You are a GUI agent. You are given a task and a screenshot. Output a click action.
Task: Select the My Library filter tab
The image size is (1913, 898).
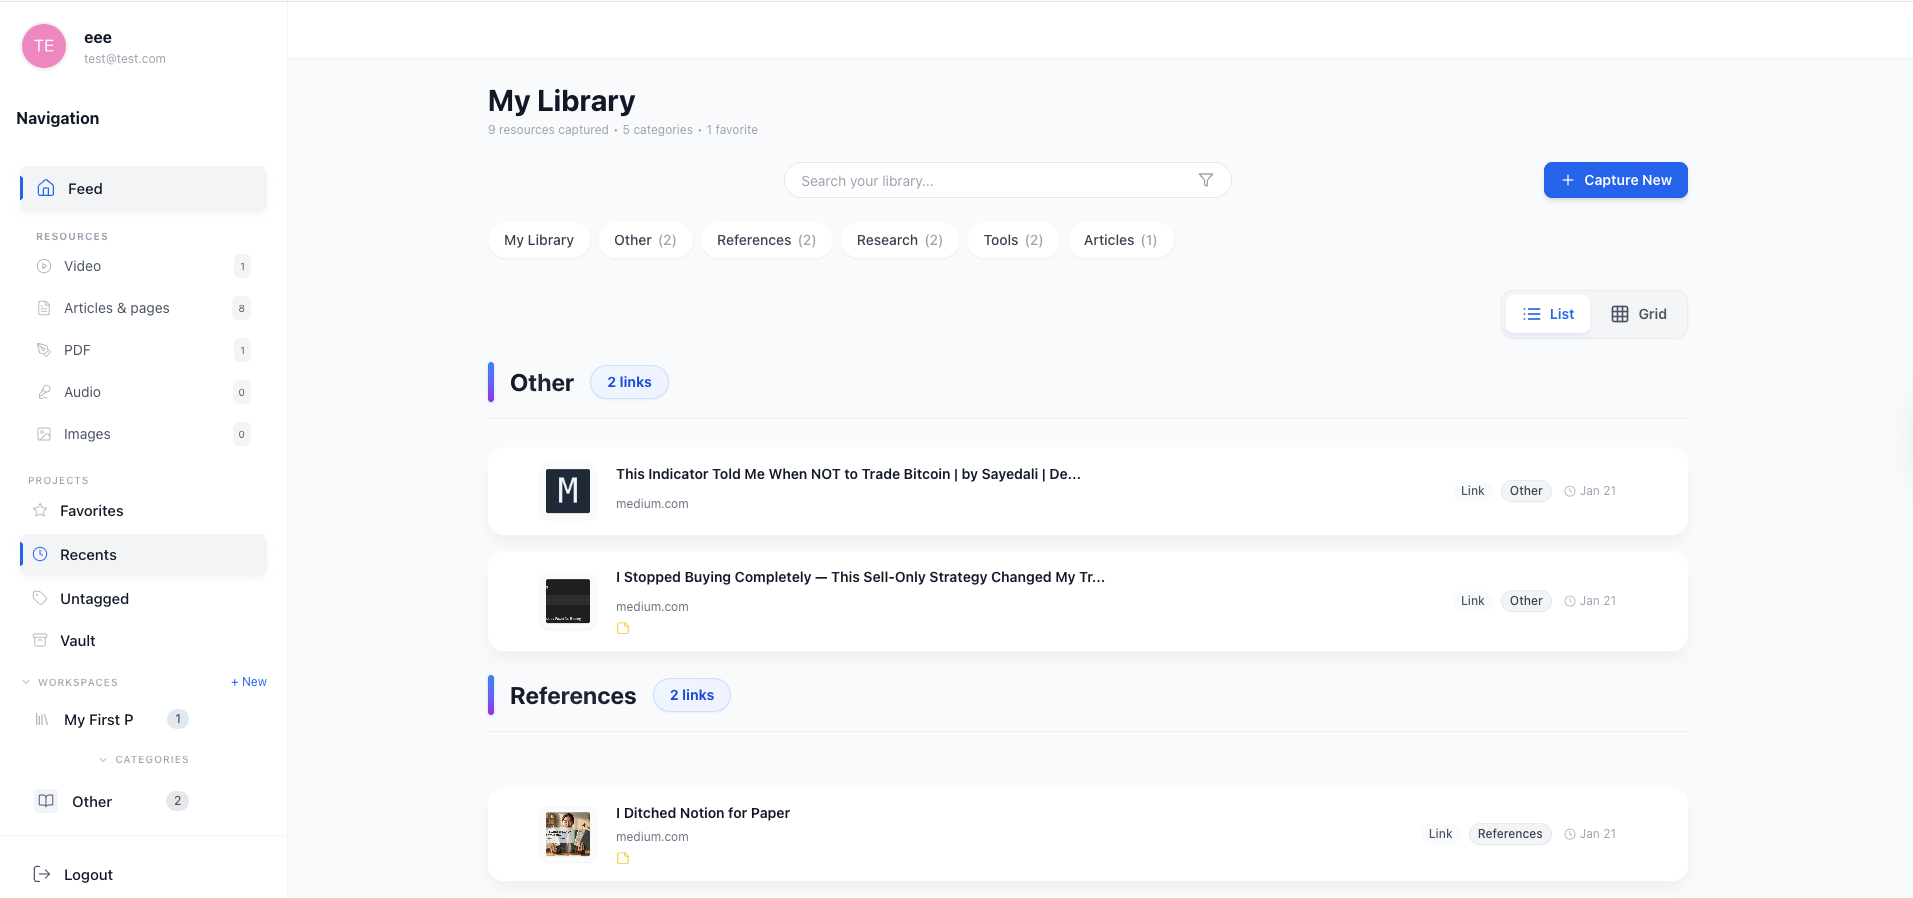point(539,240)
